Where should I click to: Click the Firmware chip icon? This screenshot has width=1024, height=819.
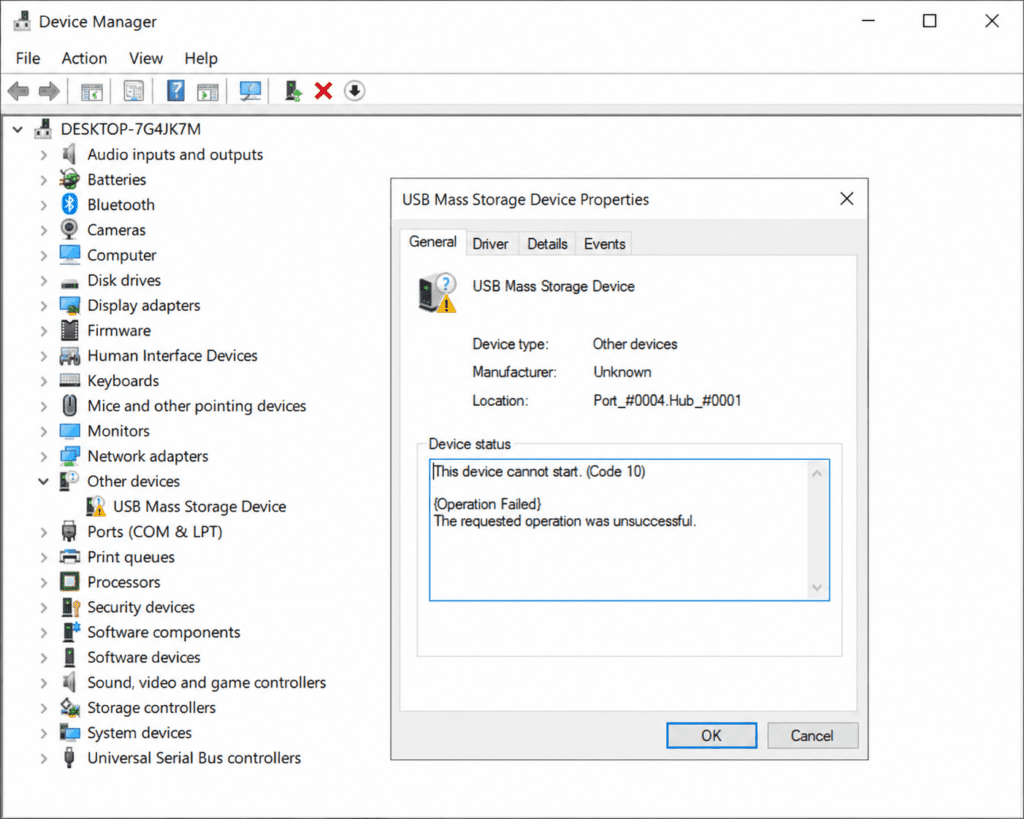(x=69, y=330)
